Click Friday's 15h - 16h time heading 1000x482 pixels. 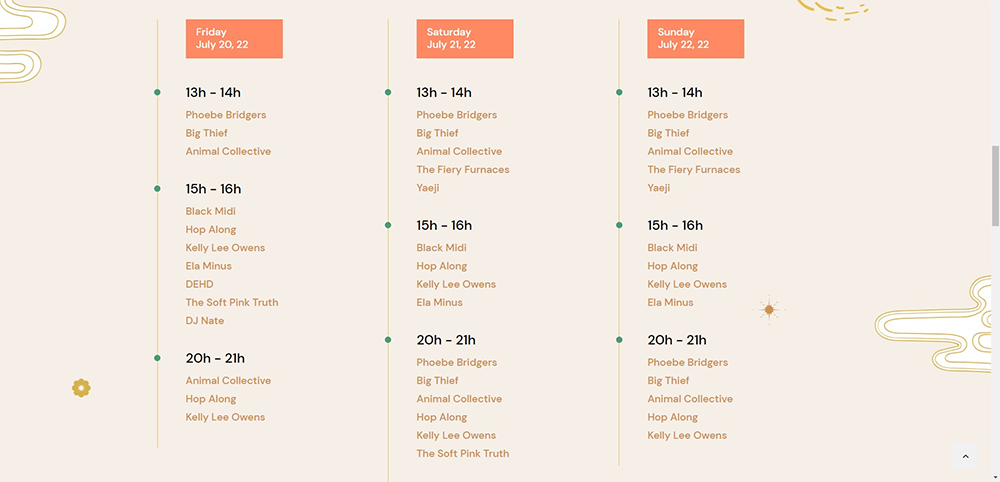[x=213, y=189]
